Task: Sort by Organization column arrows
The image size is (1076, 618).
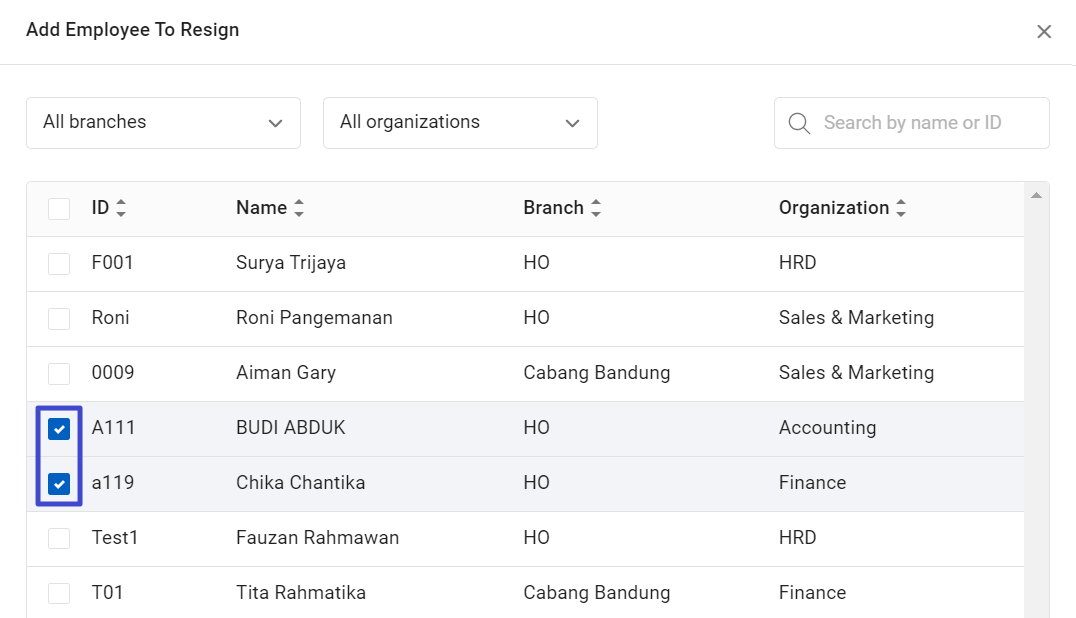Action: click(901, 209)
